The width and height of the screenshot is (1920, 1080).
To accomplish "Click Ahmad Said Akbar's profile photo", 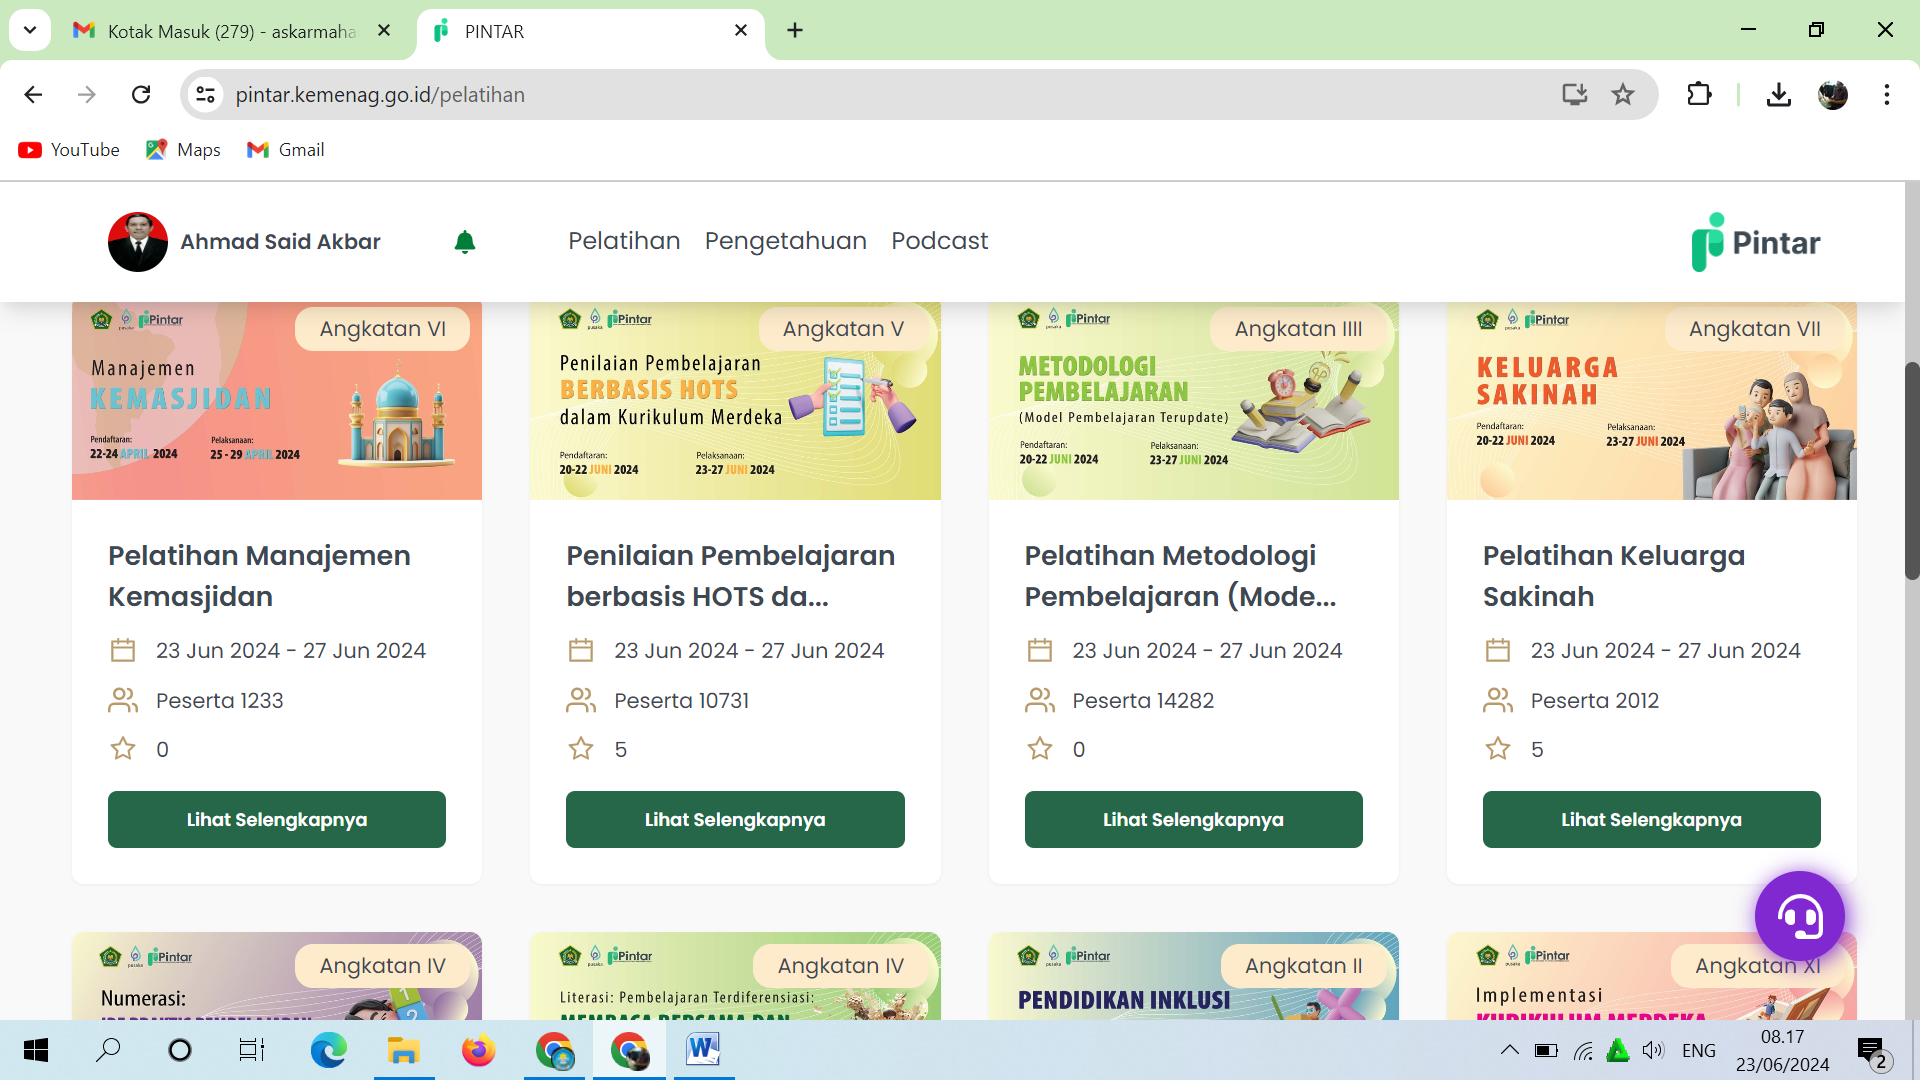I will [136, 242].
